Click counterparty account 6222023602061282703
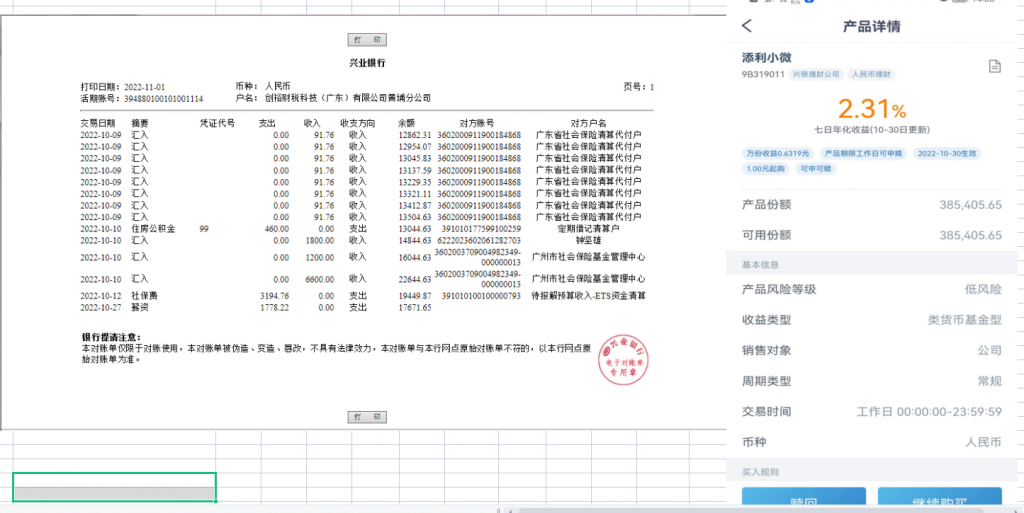Viewport: 1024px width, 513px height. coord(479,240)
